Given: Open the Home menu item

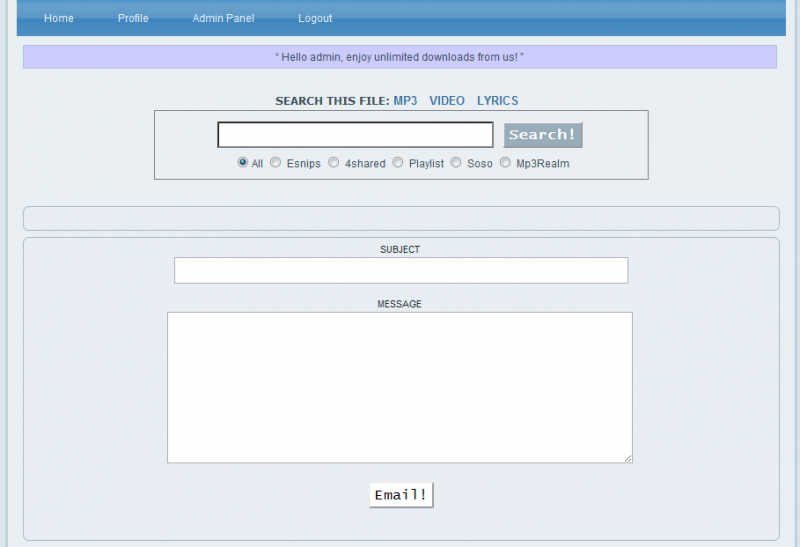Looking at the screenshot, I should 59,18.
